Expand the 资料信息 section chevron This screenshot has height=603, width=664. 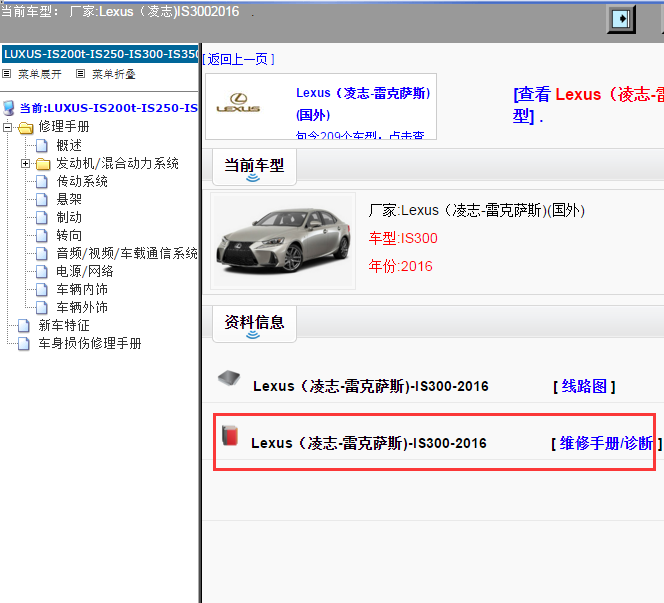pos(253,335)
